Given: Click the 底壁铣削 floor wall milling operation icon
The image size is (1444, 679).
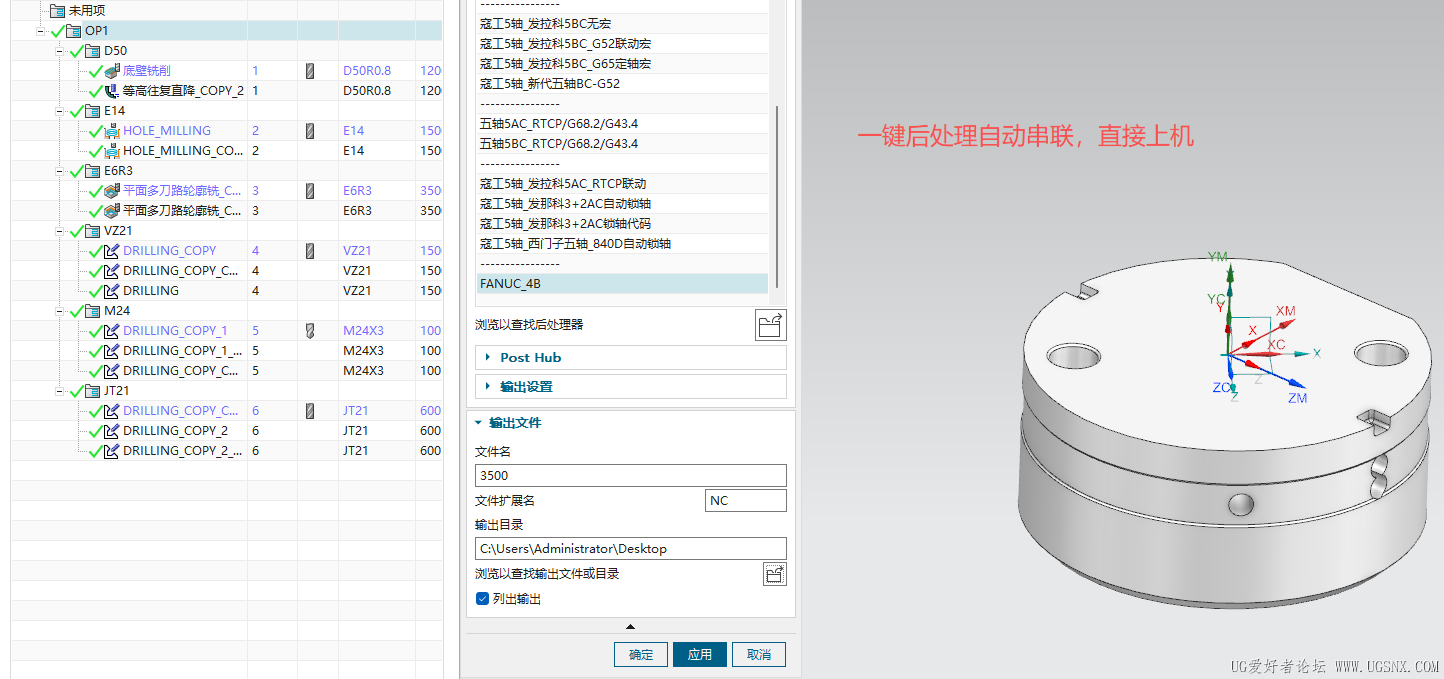Looking at the screenshot, I should click(112, 71).
